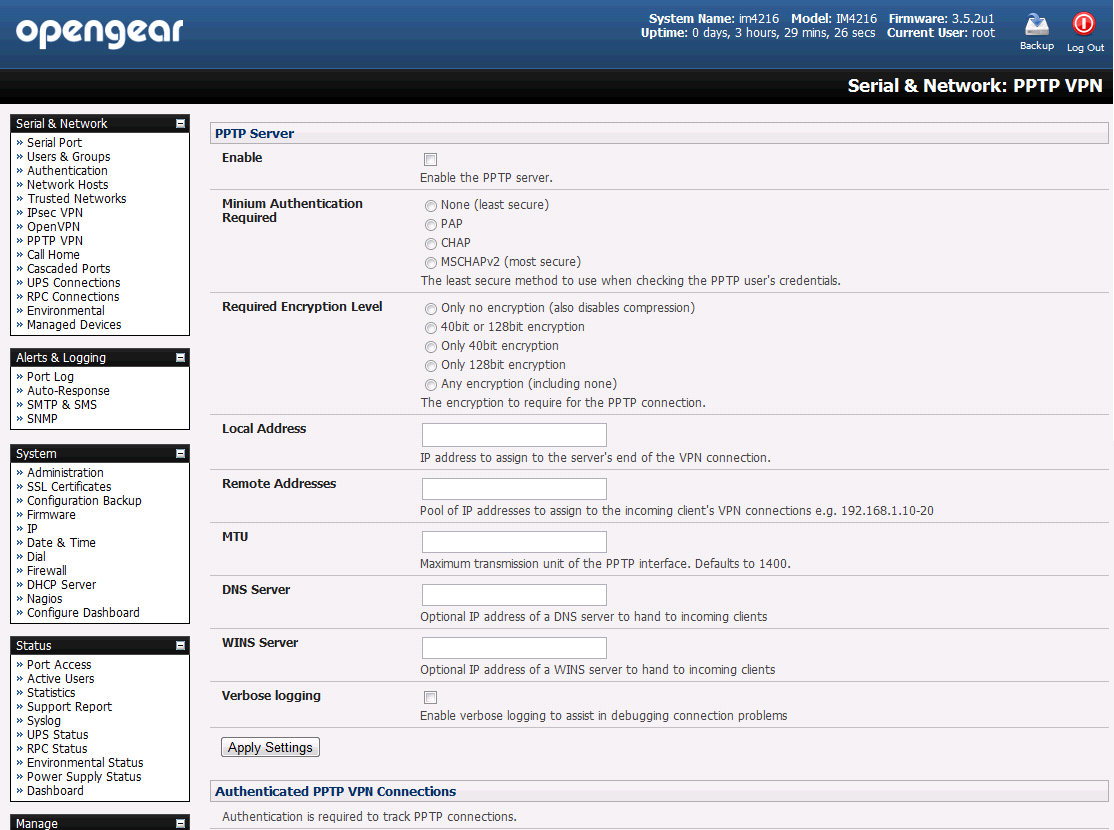The image size is (1114, 830).
Task: Go to Firewall under System
Action: [47, 571]
